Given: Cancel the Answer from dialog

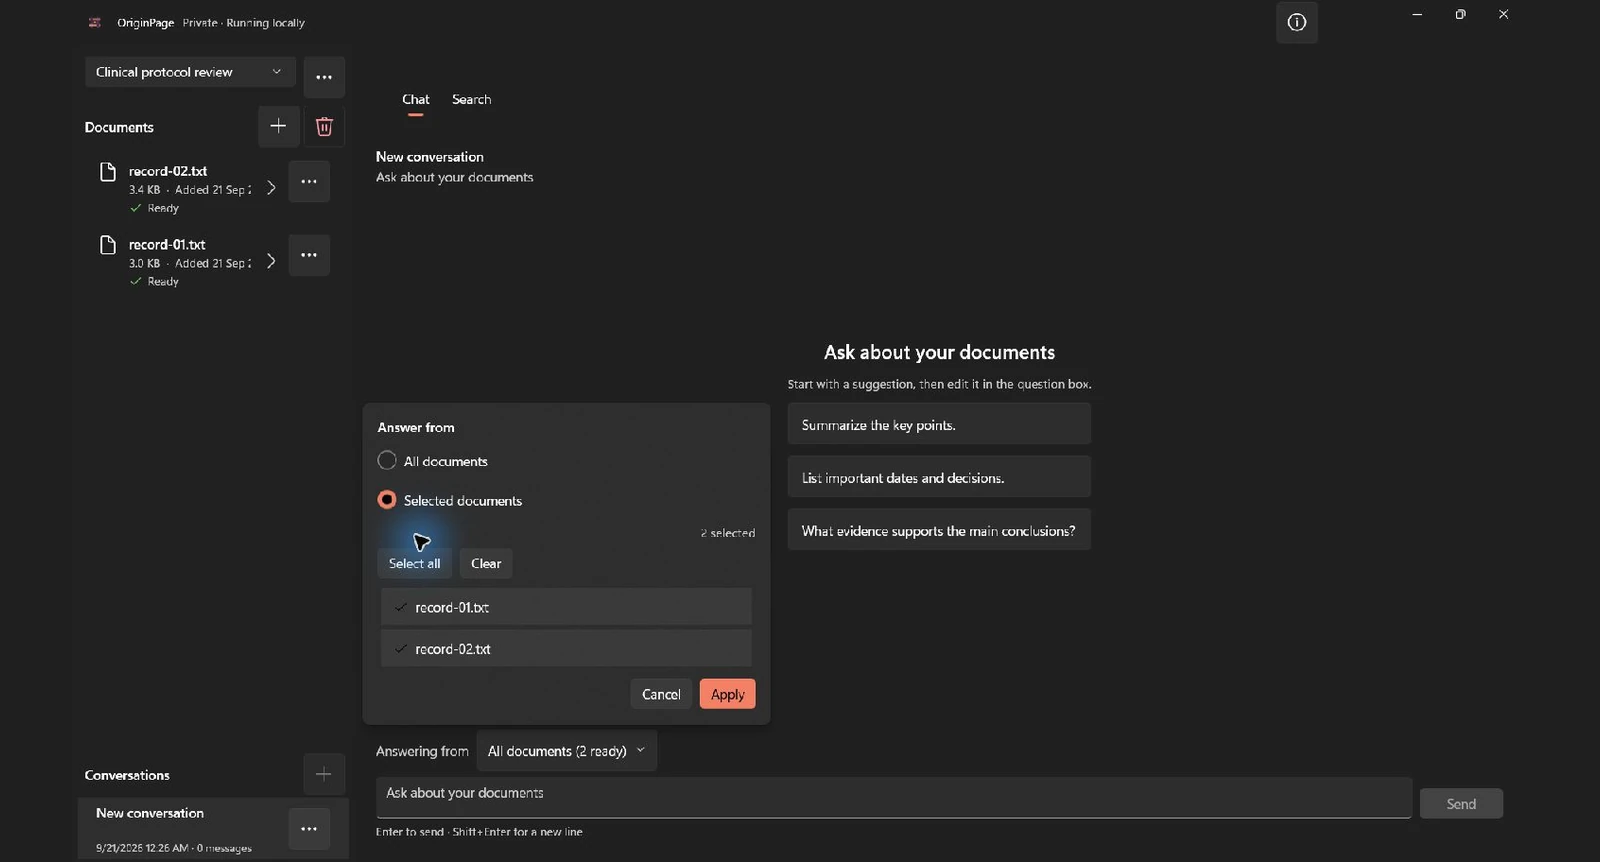Looking at the screenshot, I should 661,694.
